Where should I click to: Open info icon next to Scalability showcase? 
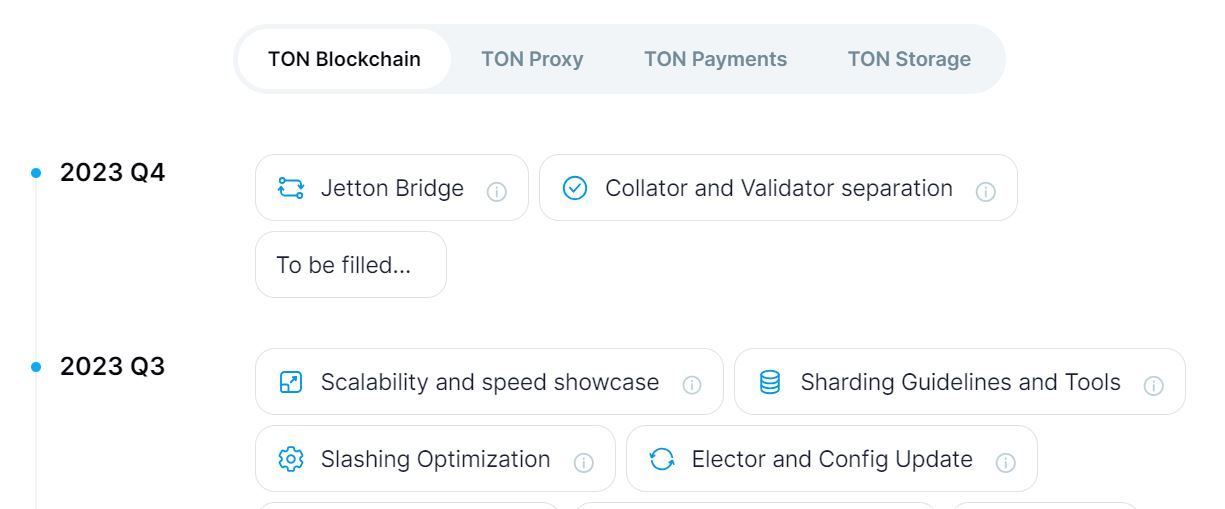(x=690, y=384)
